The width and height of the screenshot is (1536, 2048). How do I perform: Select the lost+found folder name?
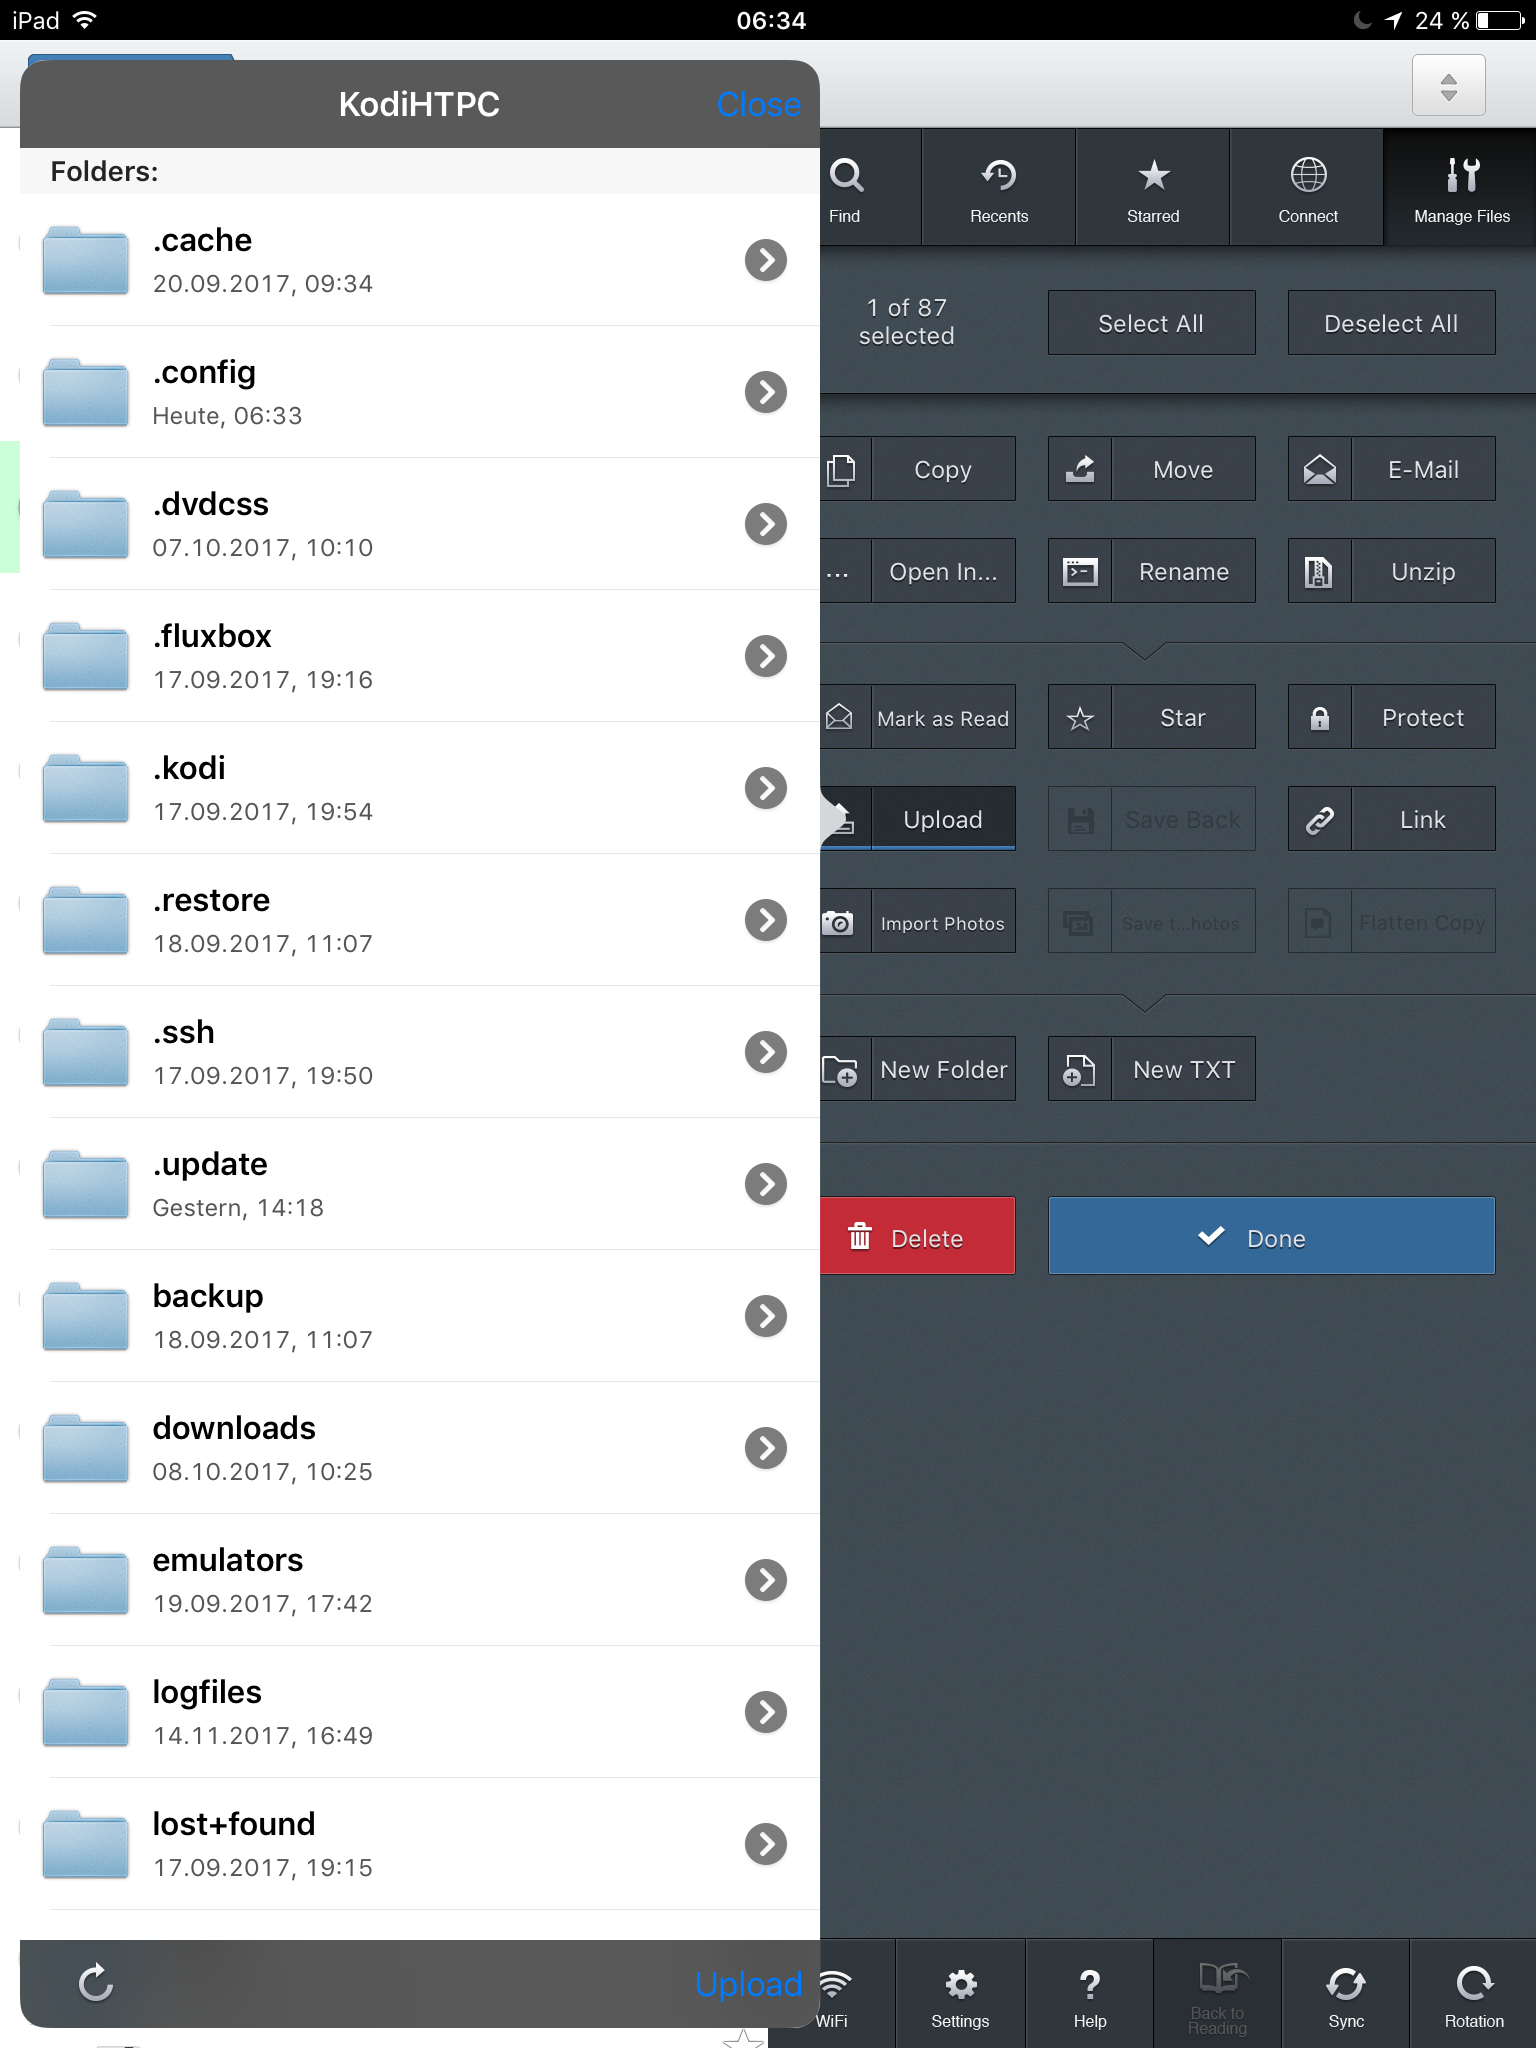click(234, 1824)
